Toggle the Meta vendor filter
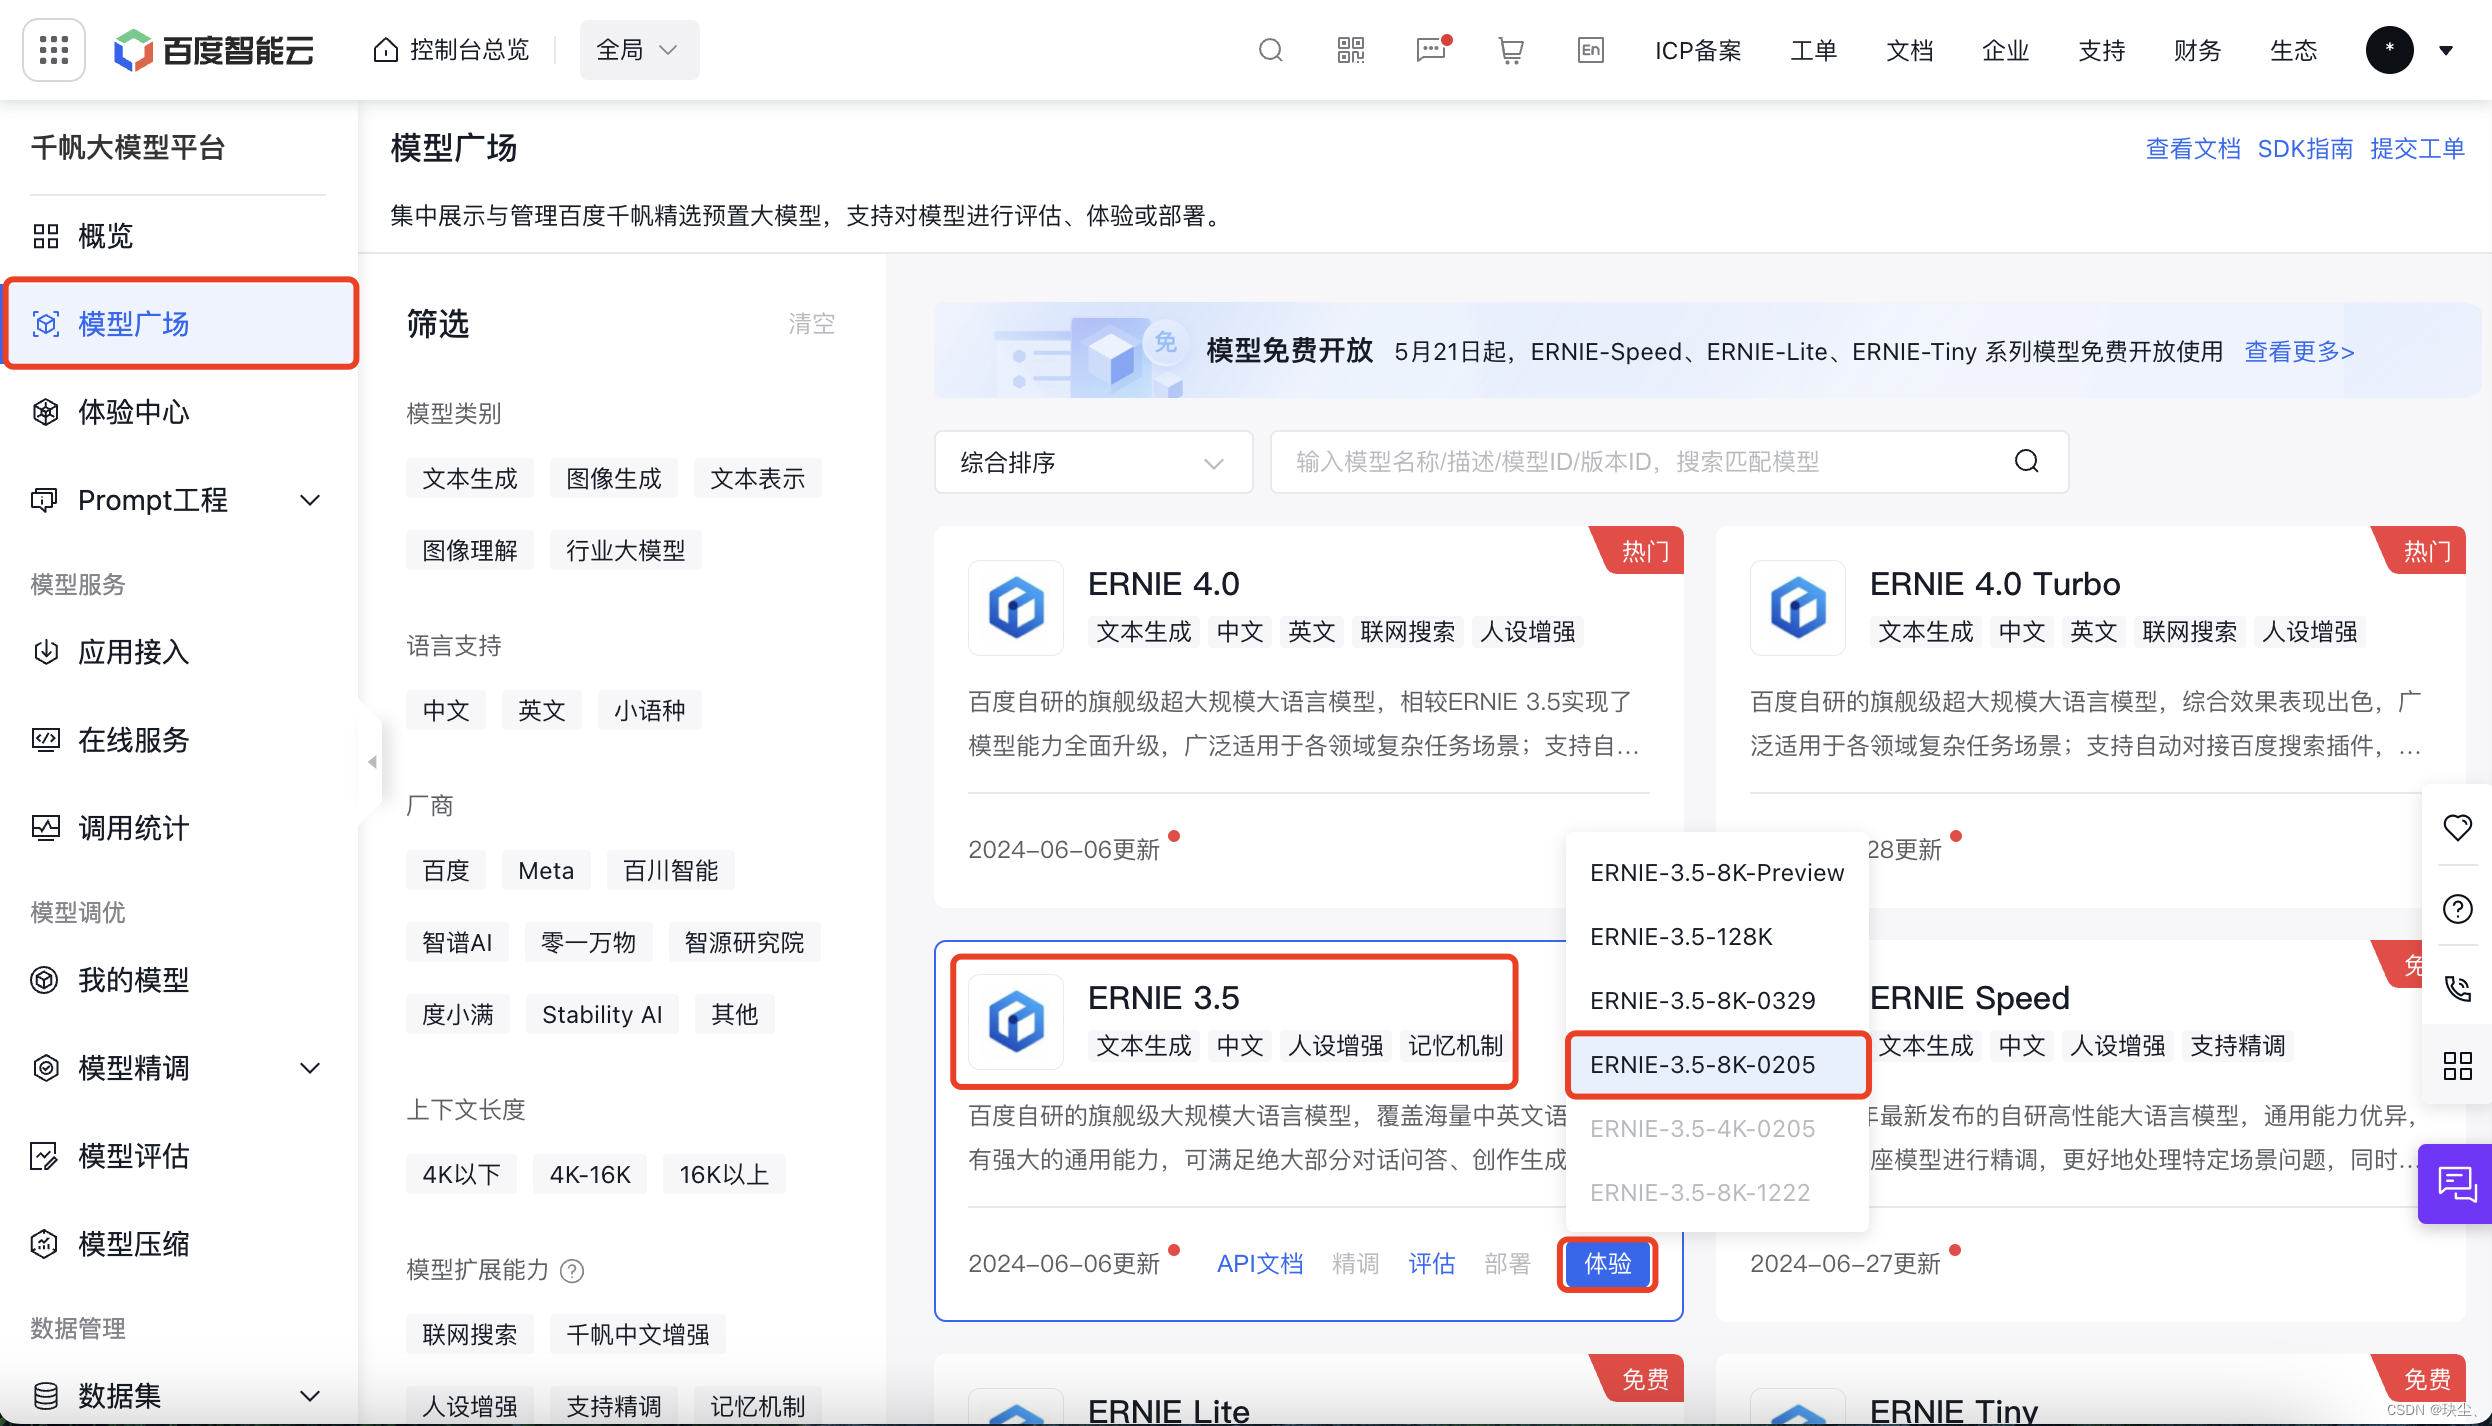Image resolution: width=2492 pixels, height=1426 pixels. coord(545,870)
